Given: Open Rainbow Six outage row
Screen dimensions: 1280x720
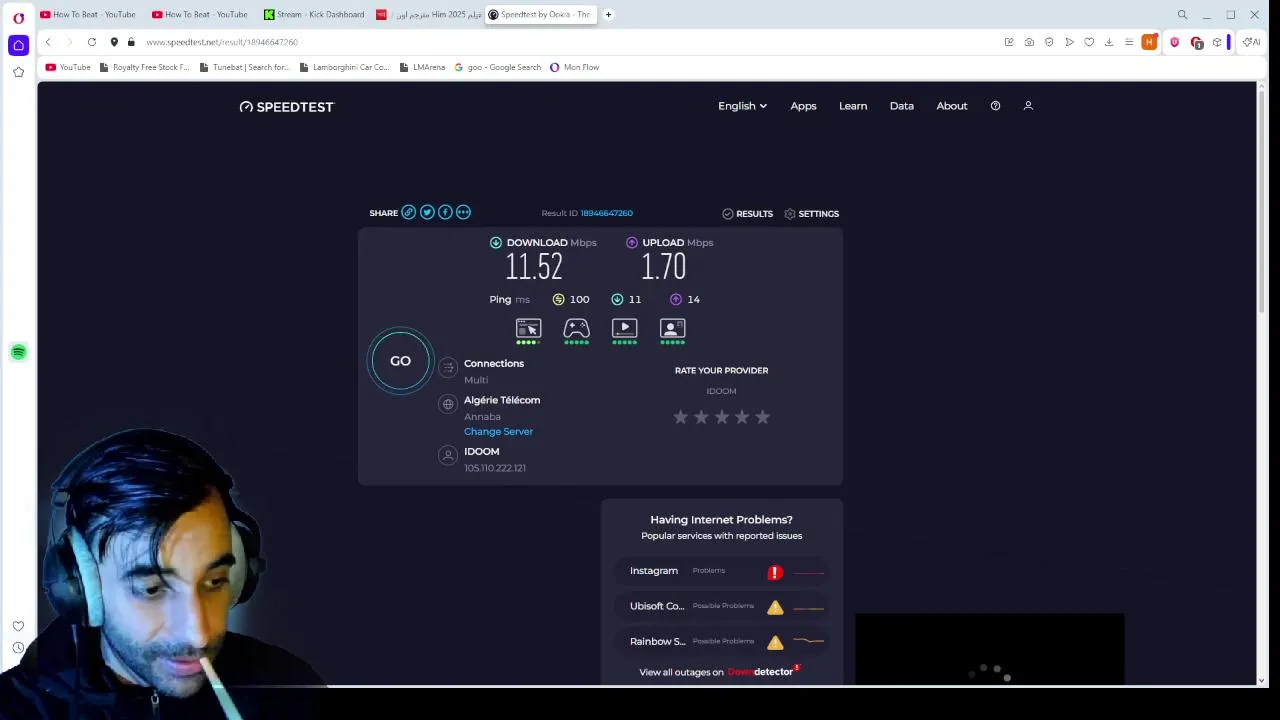Looking at the screenshot, I should coord(722,641).
